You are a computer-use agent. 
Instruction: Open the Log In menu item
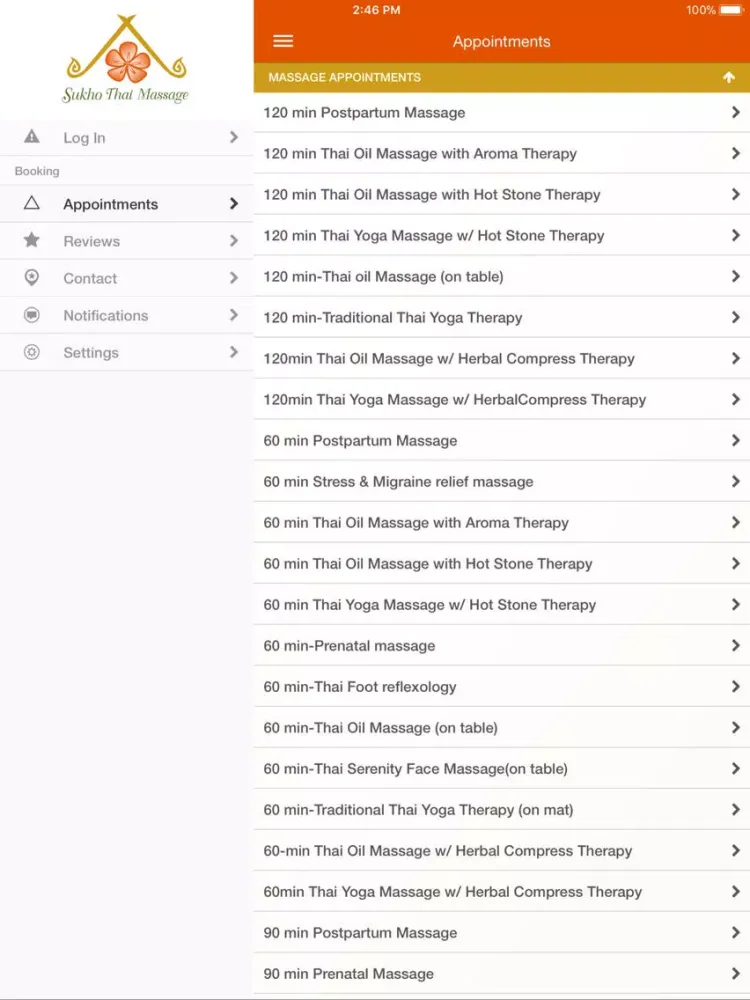coord(126,138)
